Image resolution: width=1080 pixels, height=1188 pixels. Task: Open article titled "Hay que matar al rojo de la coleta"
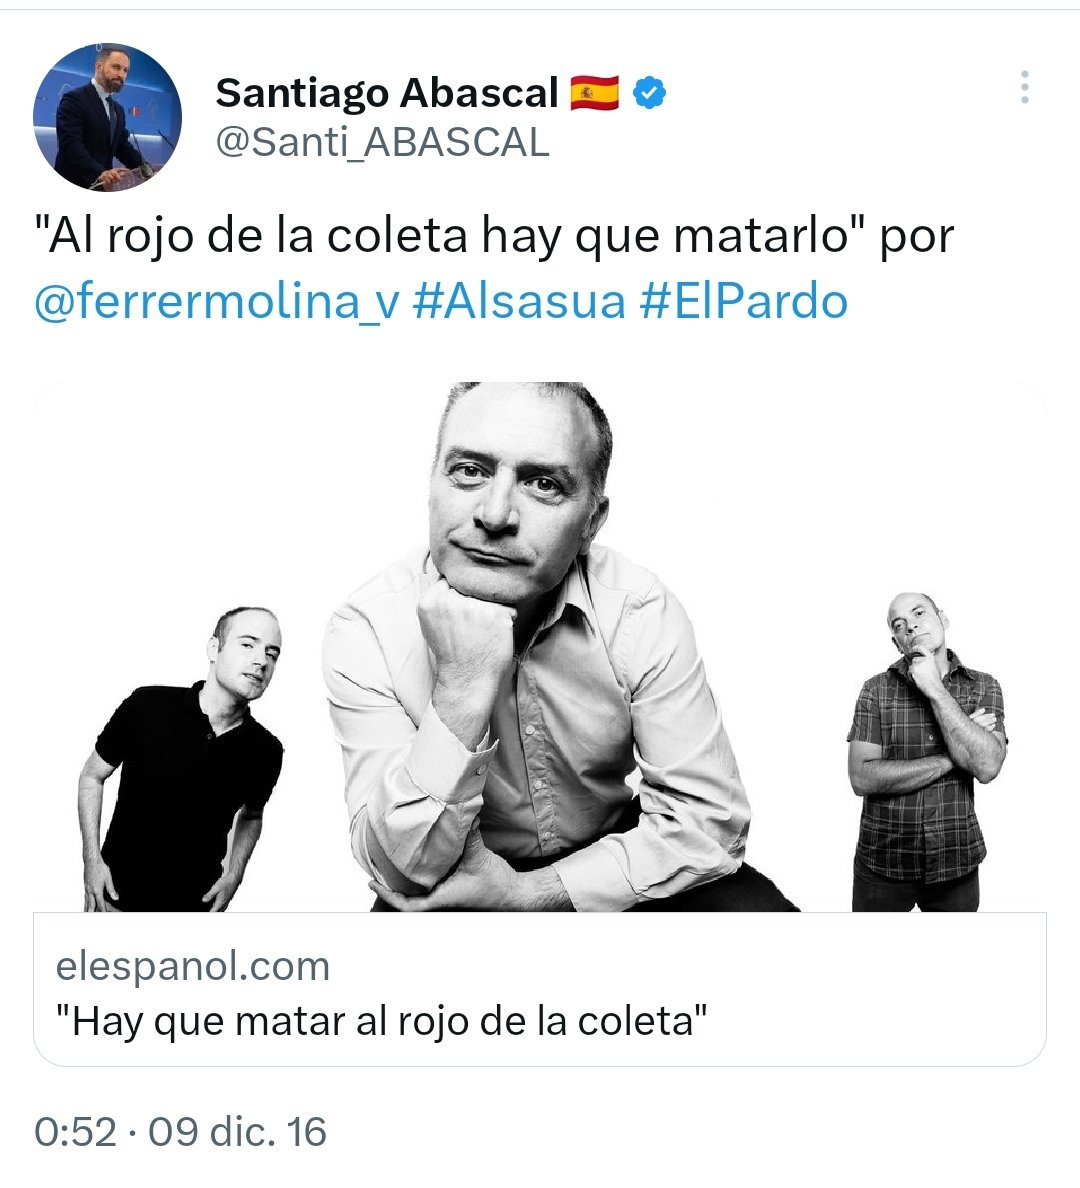click(382, 1021)
